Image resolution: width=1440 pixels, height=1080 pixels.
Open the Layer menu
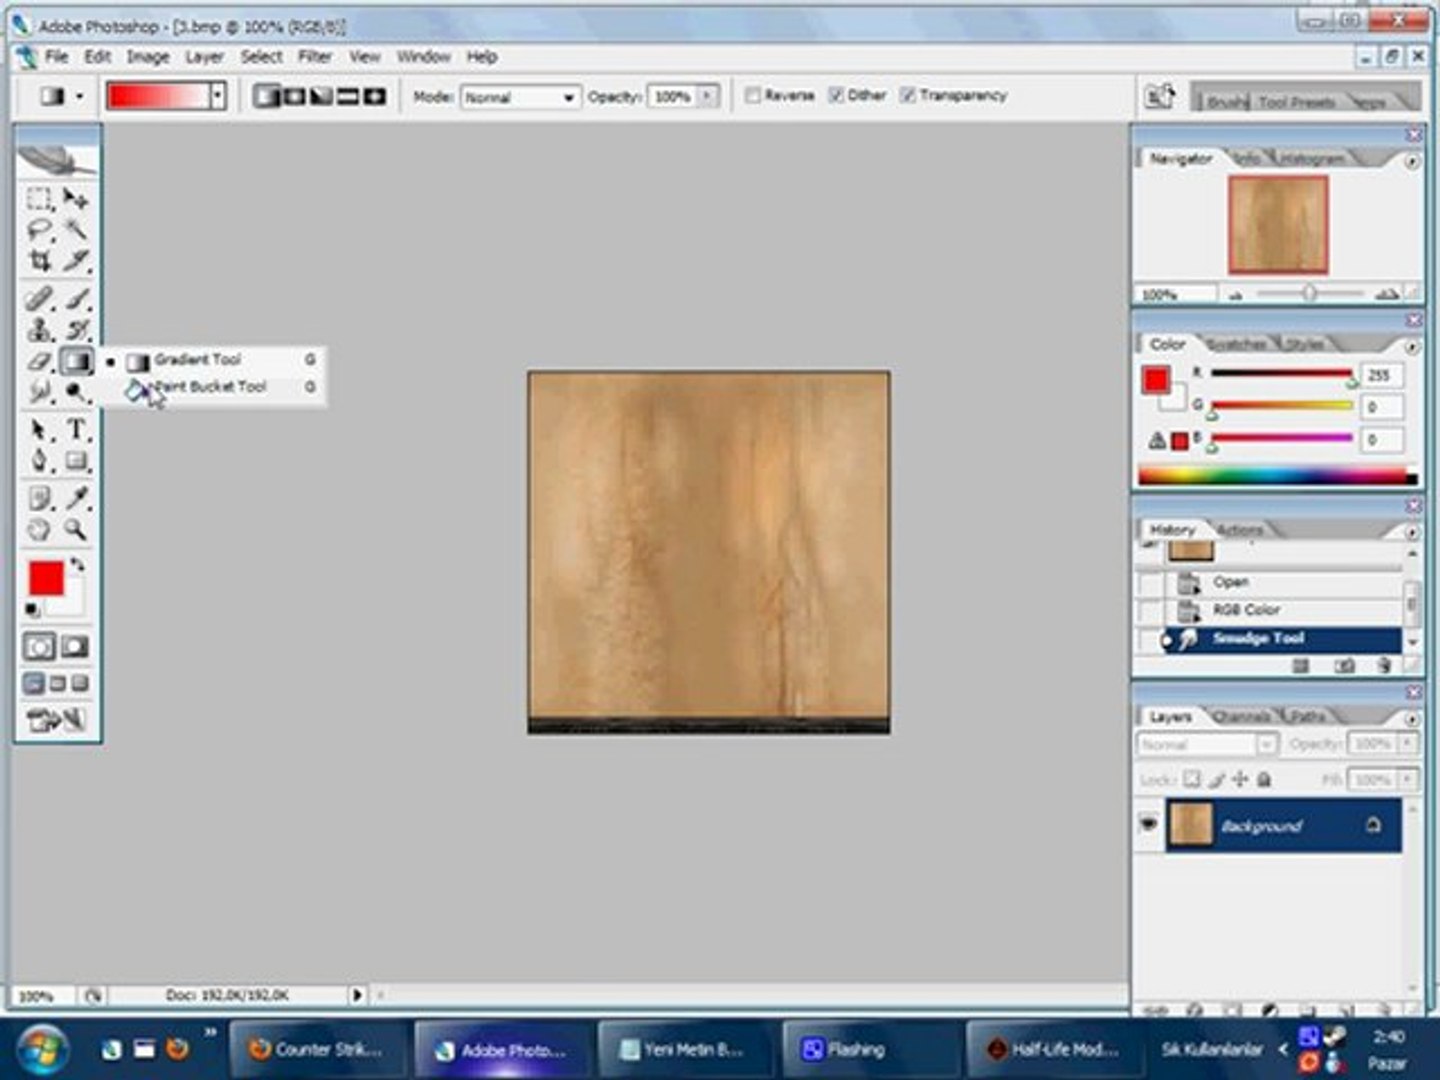205,57
